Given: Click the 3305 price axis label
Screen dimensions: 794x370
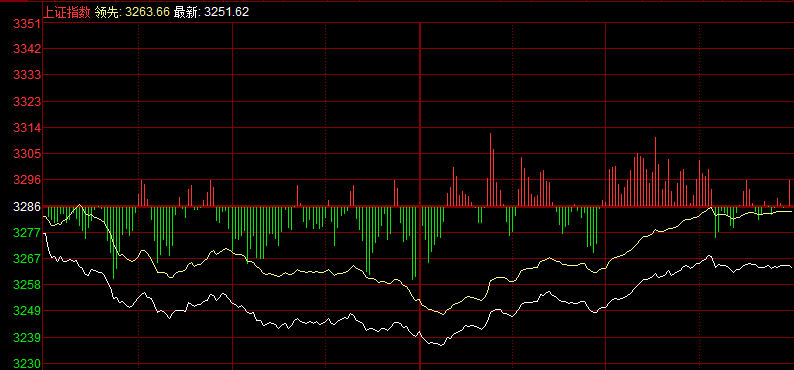Looking at the screenshot, I should (28, 153).
